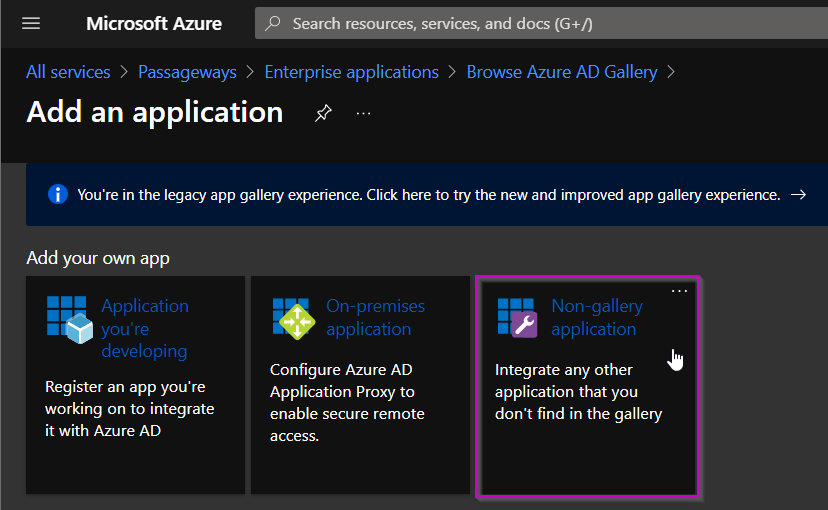Click the info icon in the legacy banner
The image size is (828, 510).
[58, 194]
